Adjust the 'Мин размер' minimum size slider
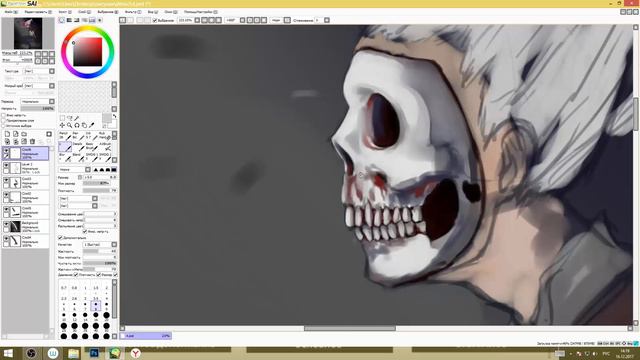Screen dimensions: 640x360 96,183
